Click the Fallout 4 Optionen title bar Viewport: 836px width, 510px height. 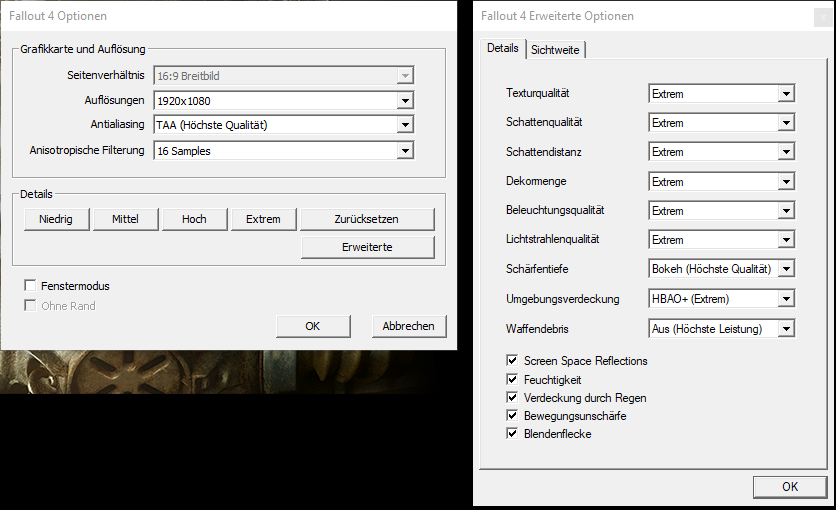(x=229, y=16)
